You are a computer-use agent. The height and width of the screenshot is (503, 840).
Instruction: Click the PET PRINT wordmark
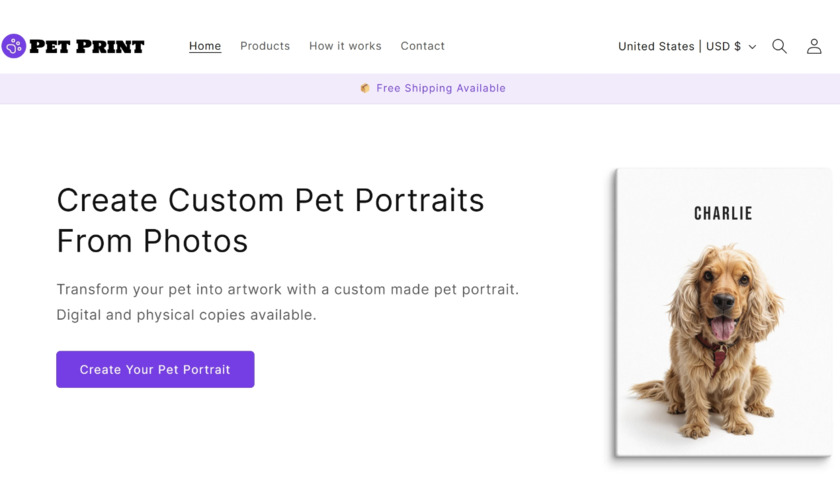coord(87,46)
